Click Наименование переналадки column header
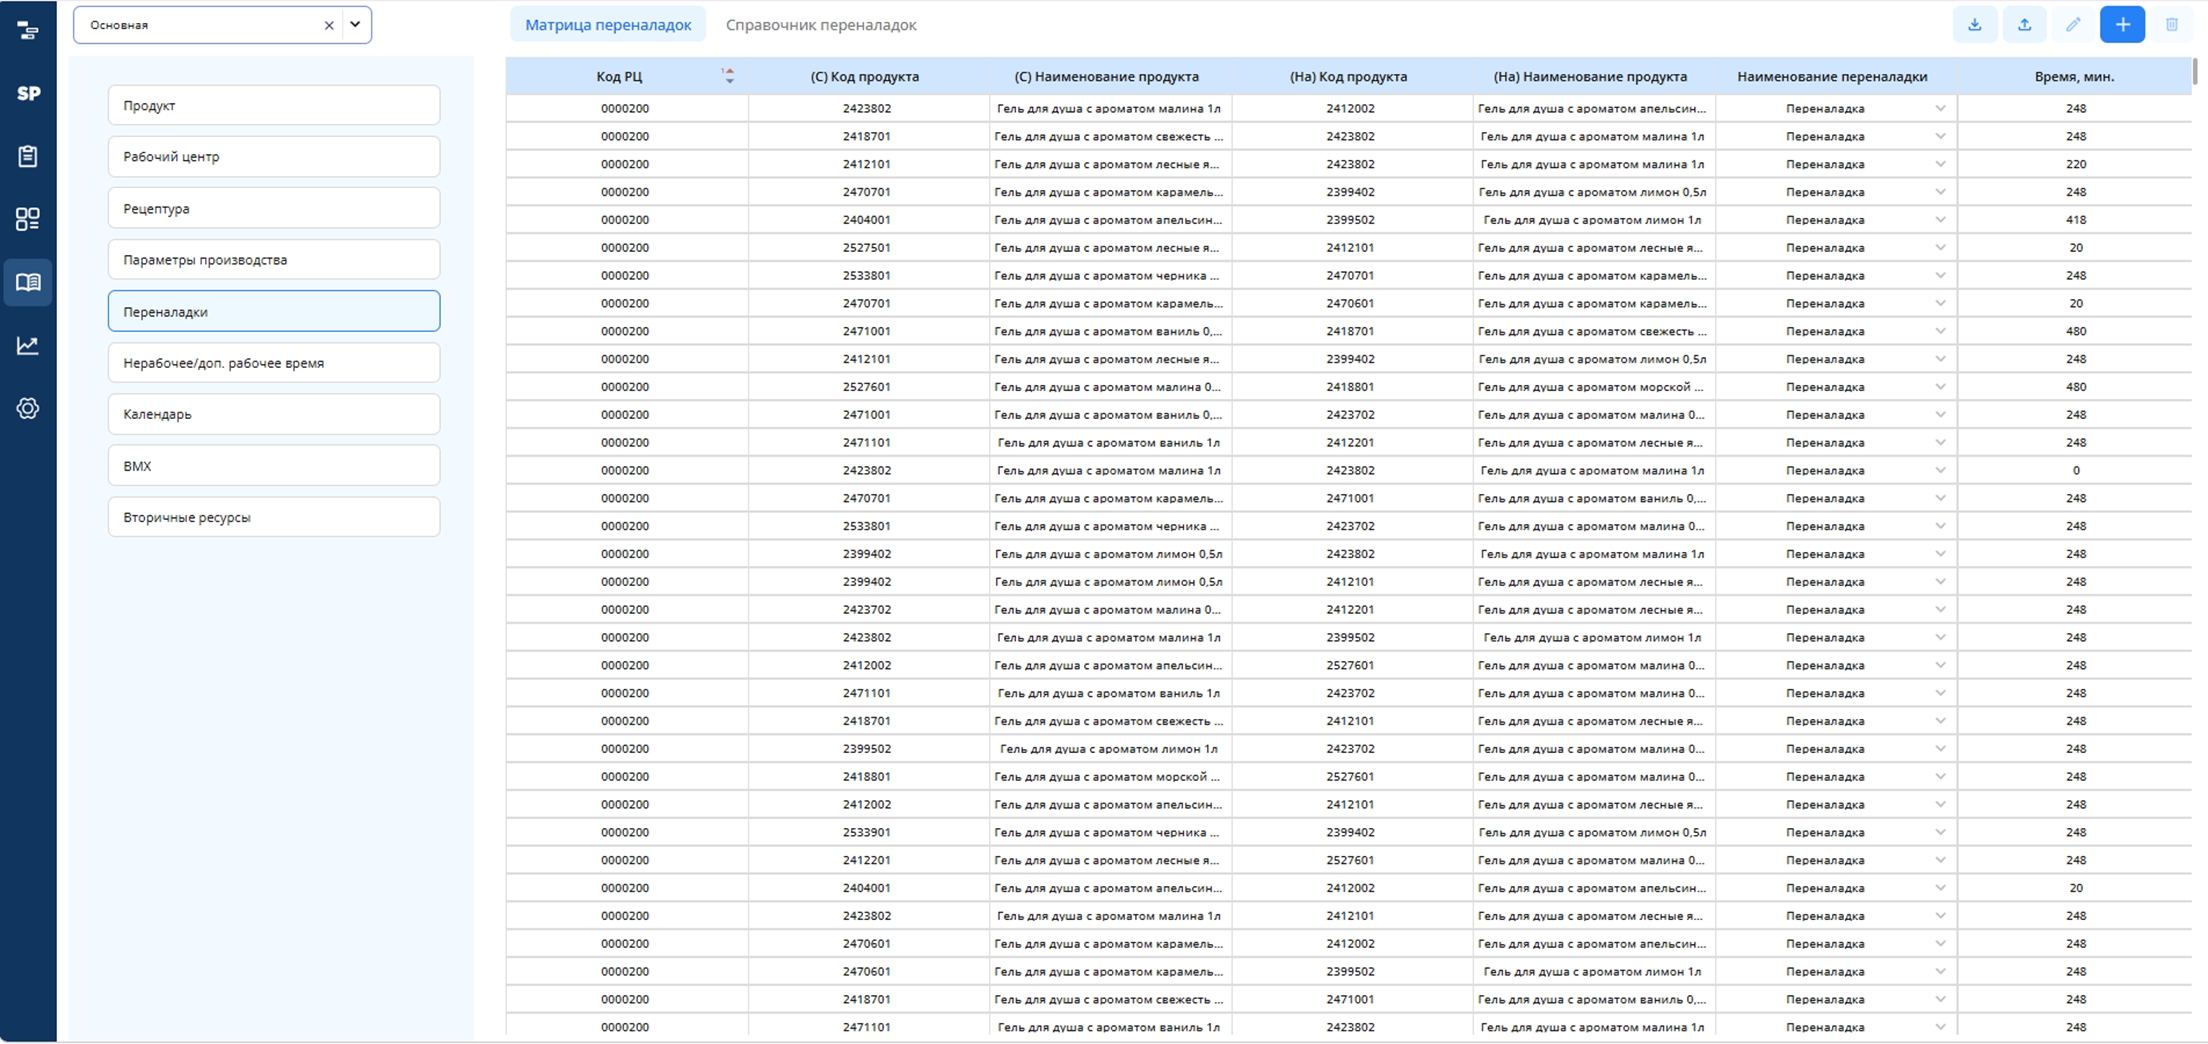This screenshot has width=2208, height=1044. (1832, 76)
